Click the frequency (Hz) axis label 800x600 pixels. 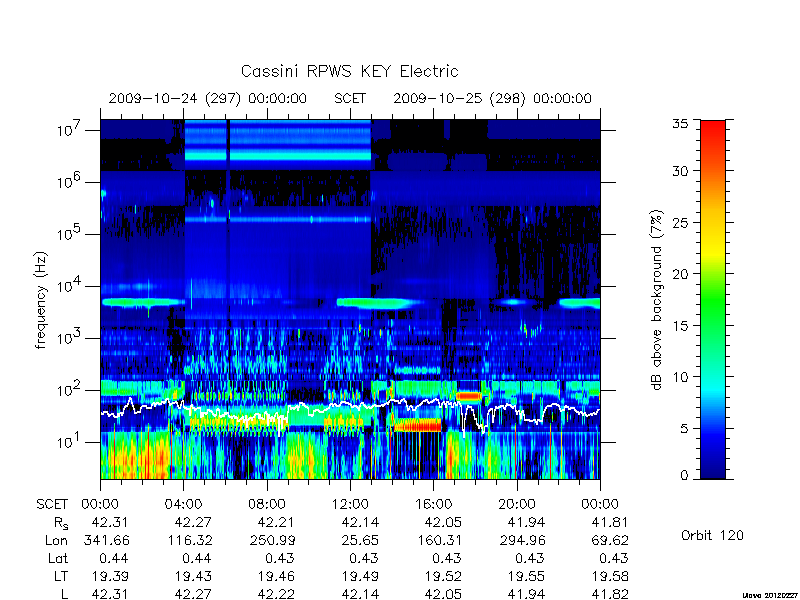[41, 300]
